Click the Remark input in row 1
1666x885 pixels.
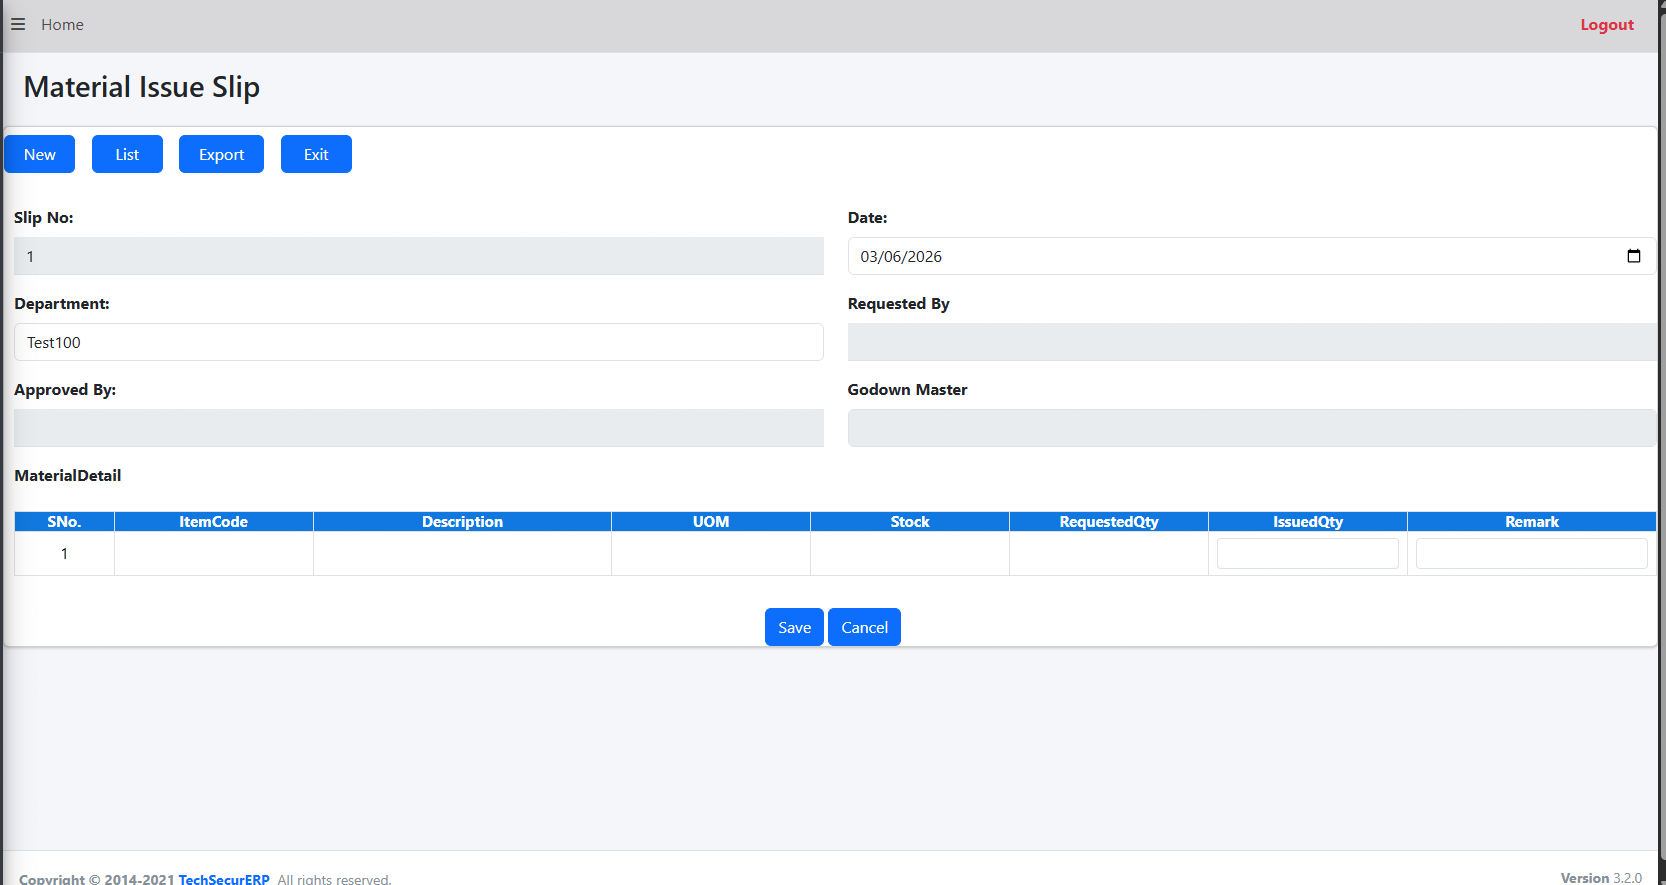pyautogui.click(x=1531, y=553)
